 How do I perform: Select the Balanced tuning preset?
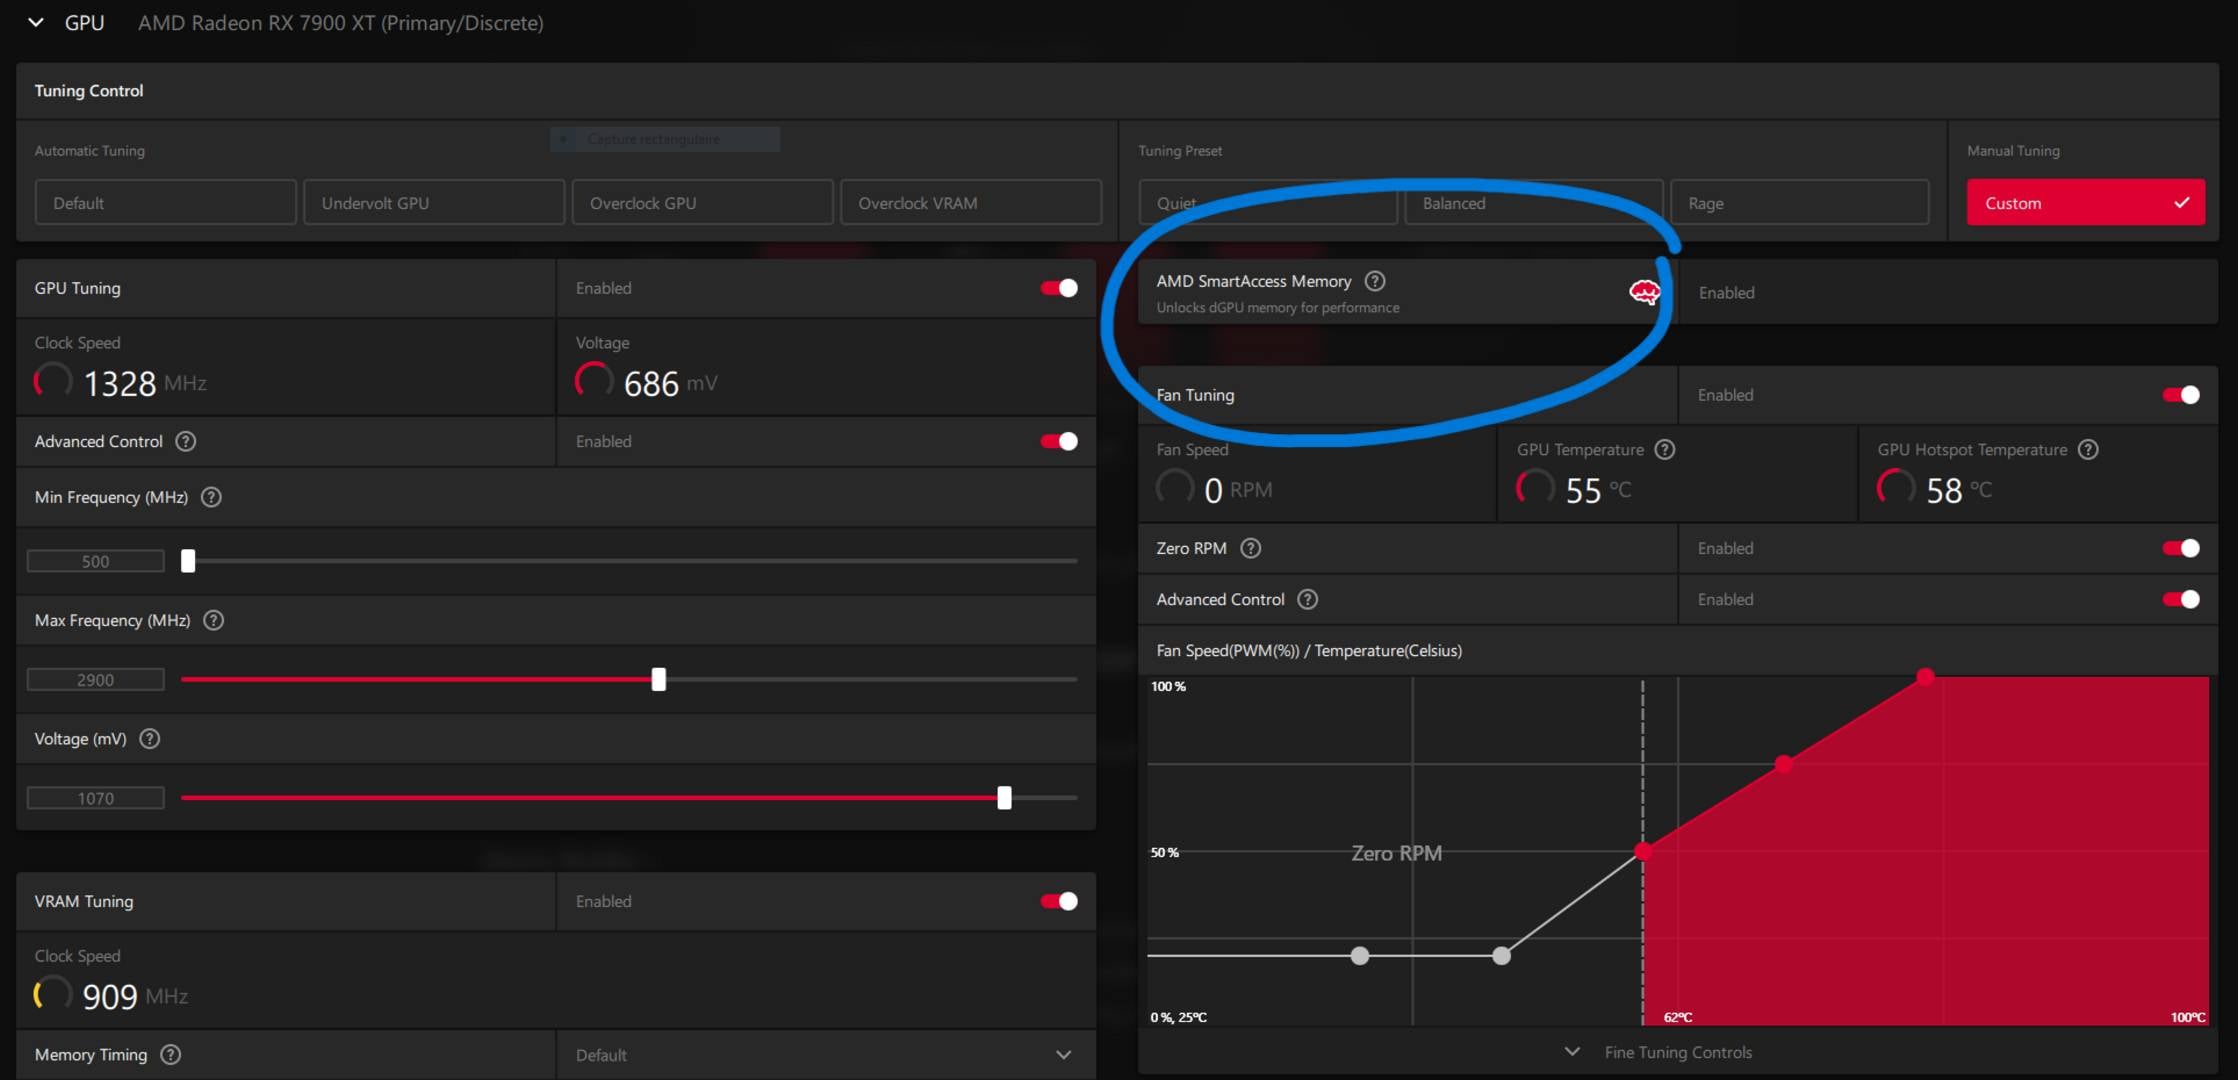pyautogui.click(x=1534, y=203)
